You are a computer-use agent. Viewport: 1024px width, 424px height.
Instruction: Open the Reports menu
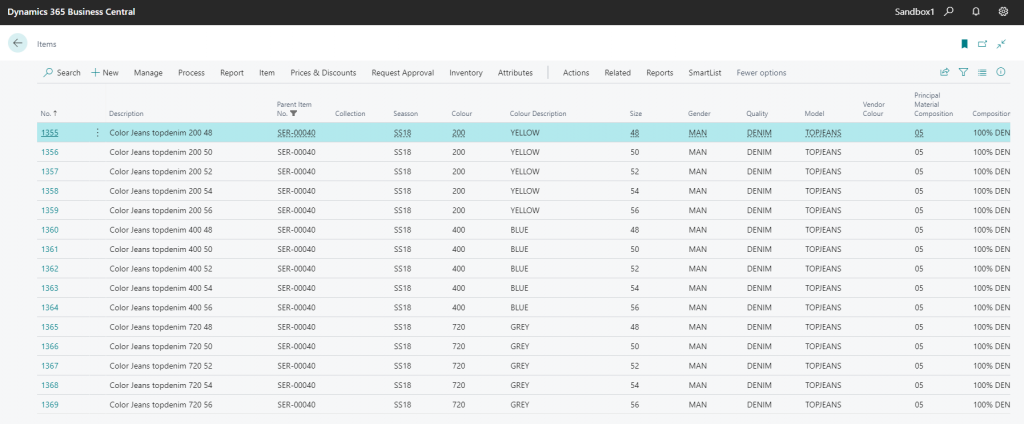(x=660, y=73)
